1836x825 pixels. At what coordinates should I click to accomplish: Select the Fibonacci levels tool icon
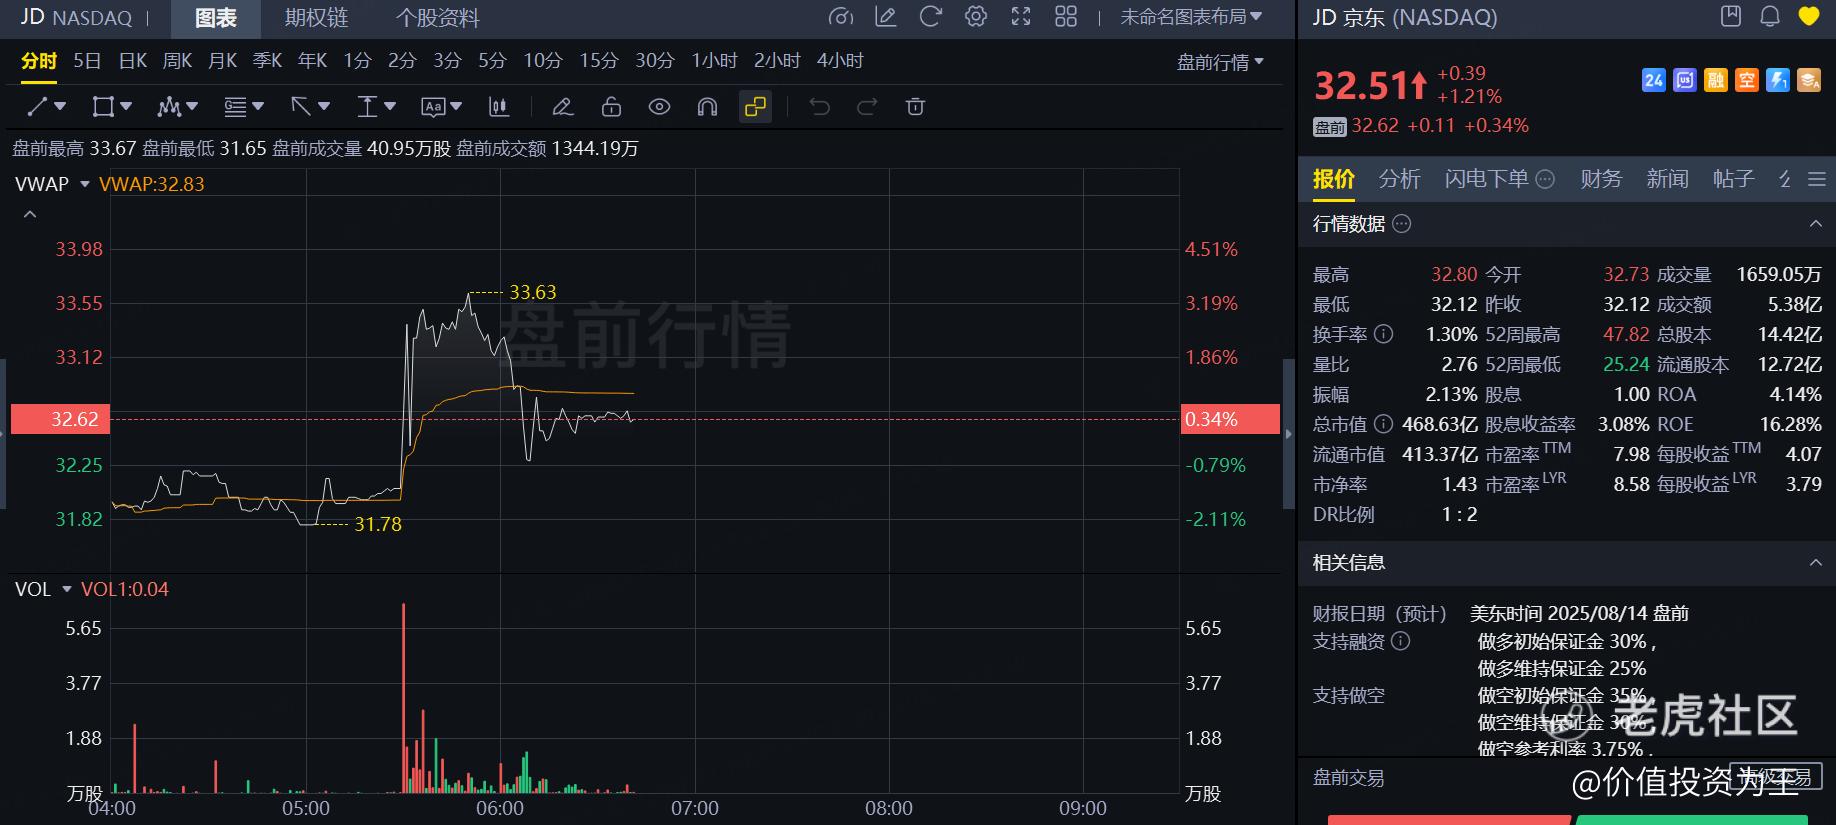pyautogui.click(x=235, y=106)
